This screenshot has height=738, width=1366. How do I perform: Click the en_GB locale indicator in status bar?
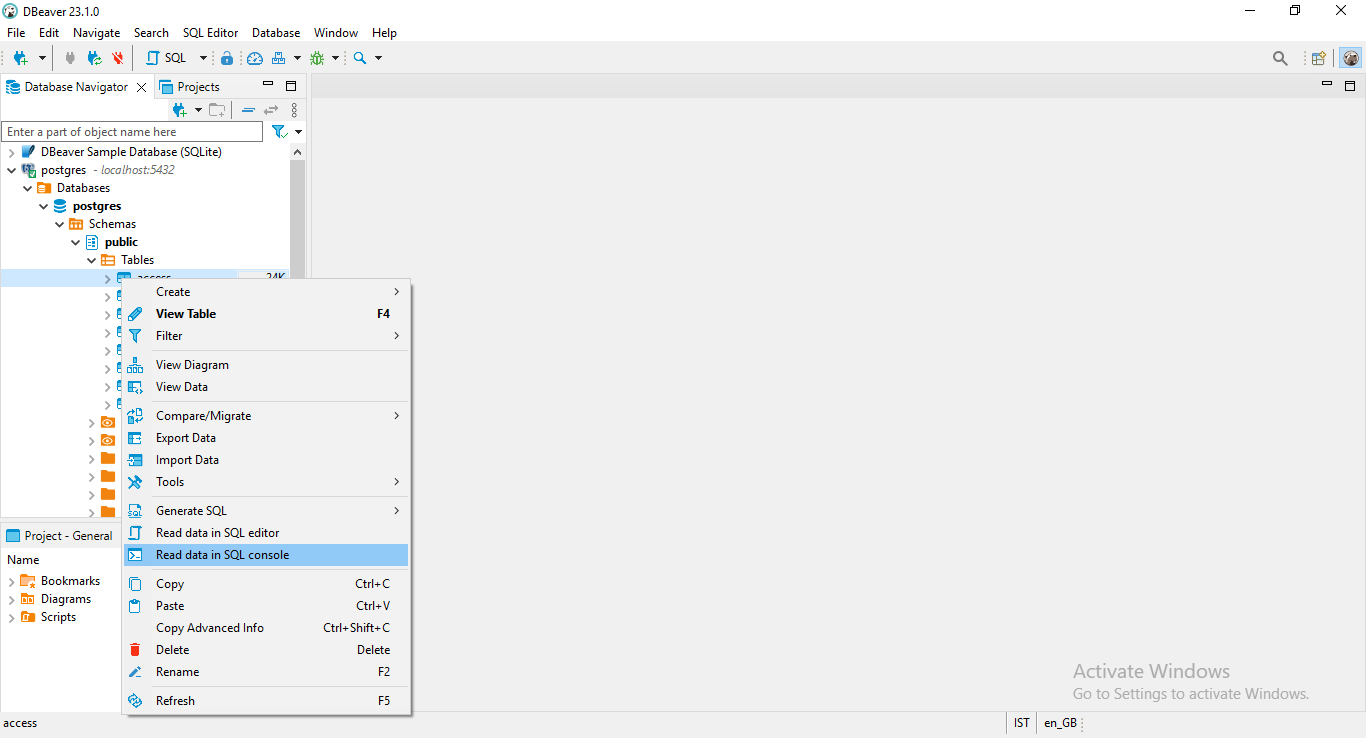1060,722
